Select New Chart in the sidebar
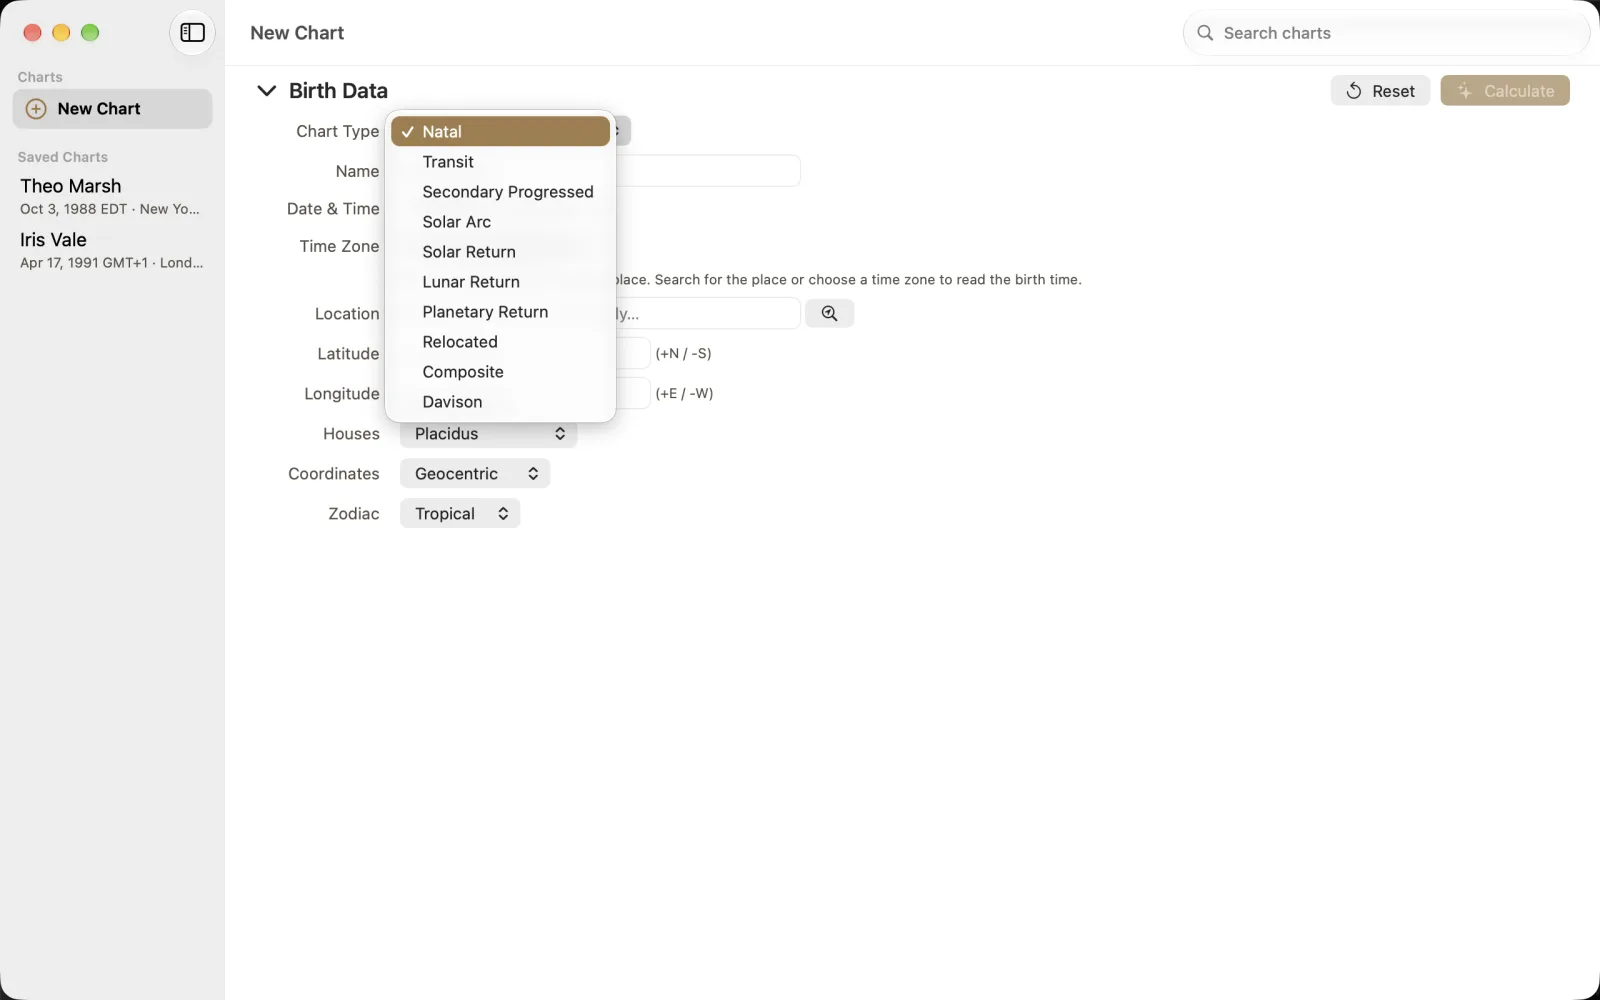1600x1000 pixels. 112,109
